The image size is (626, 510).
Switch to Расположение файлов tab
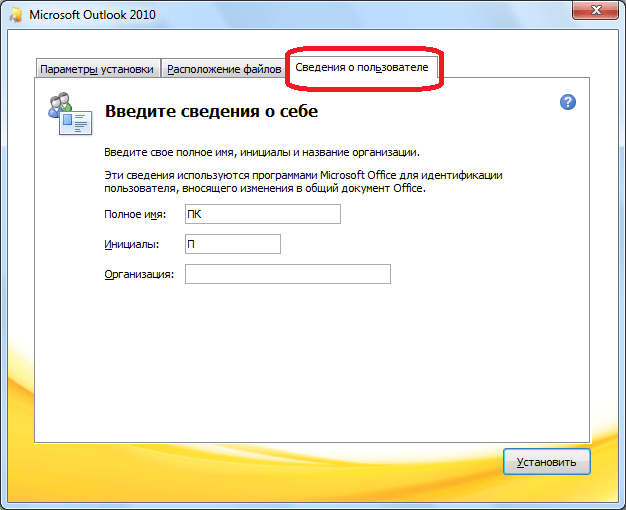click(x=224, y=69)
